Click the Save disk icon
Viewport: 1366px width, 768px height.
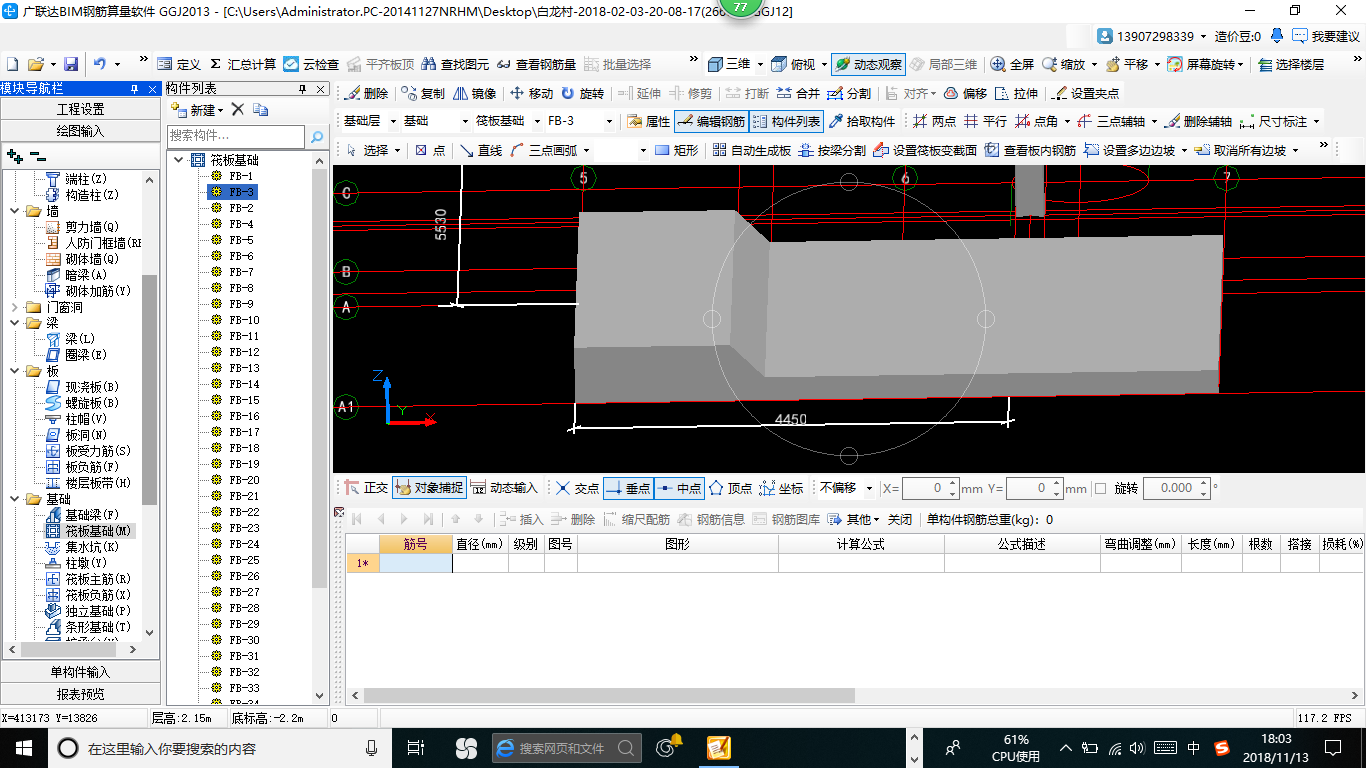(x=71, y=64)
